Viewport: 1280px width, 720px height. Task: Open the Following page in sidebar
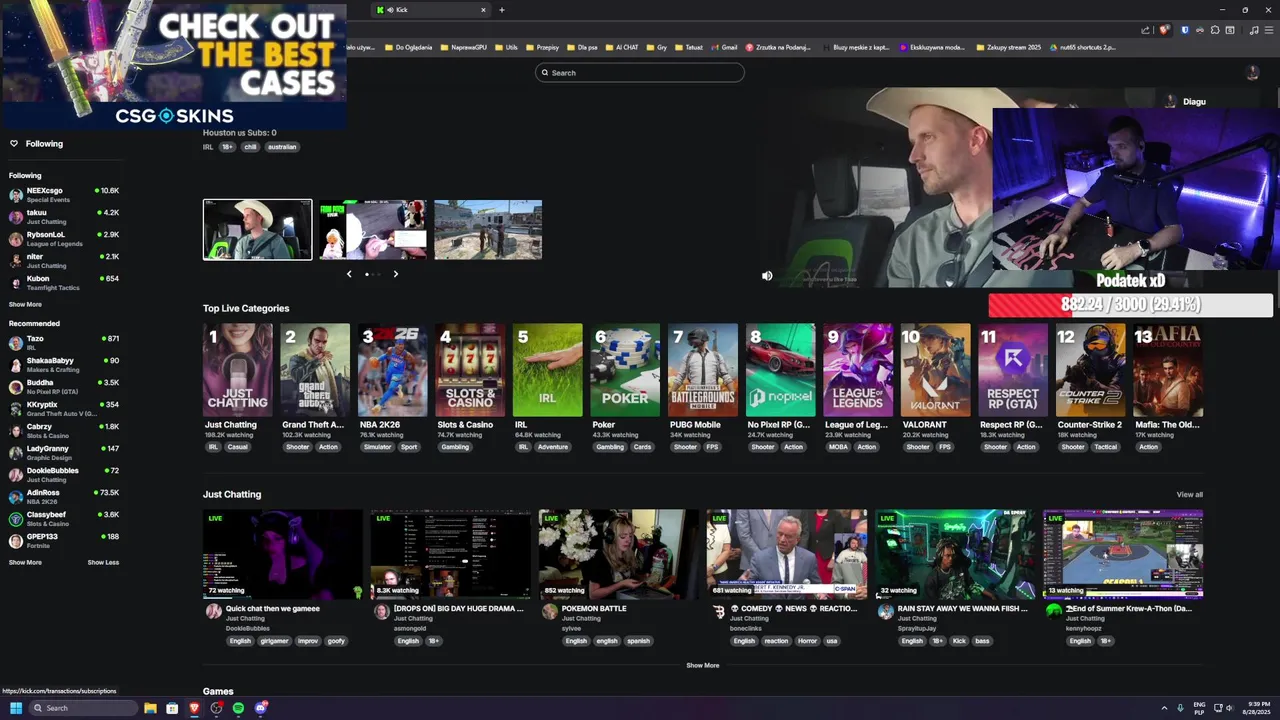(36, 144)
